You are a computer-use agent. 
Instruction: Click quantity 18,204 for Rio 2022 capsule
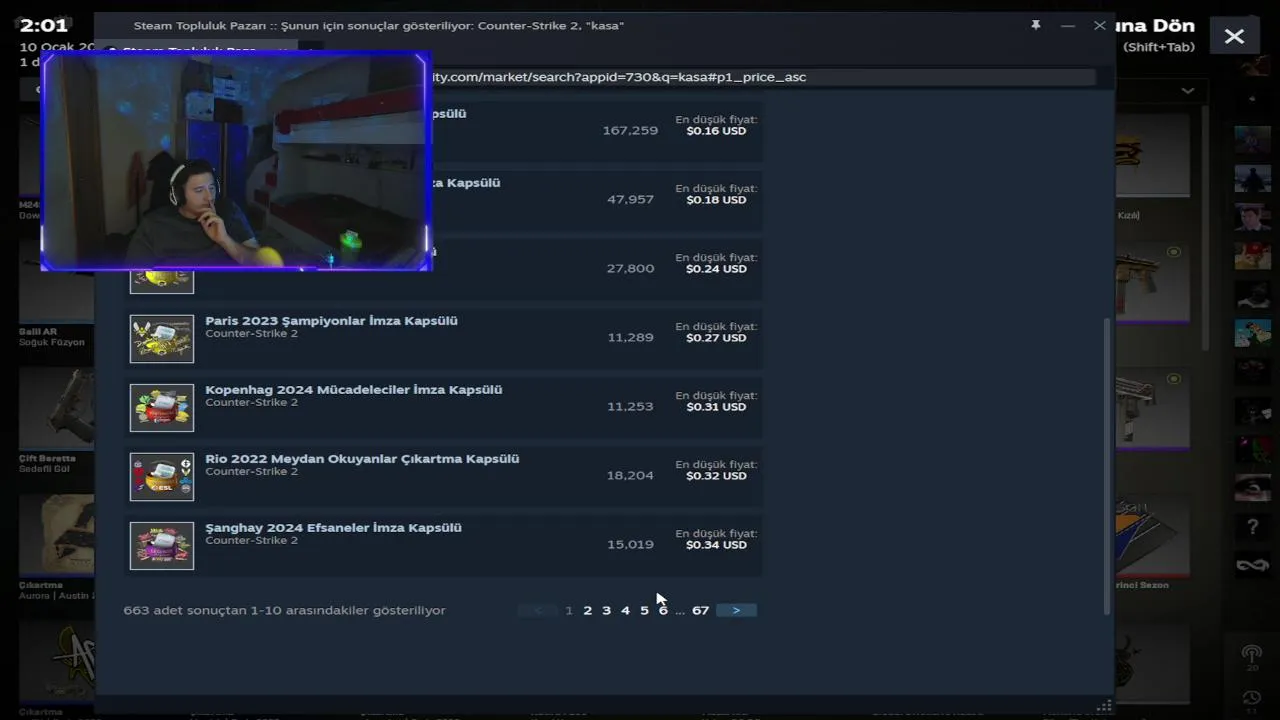pyautogui.click(x=630, y=476)
